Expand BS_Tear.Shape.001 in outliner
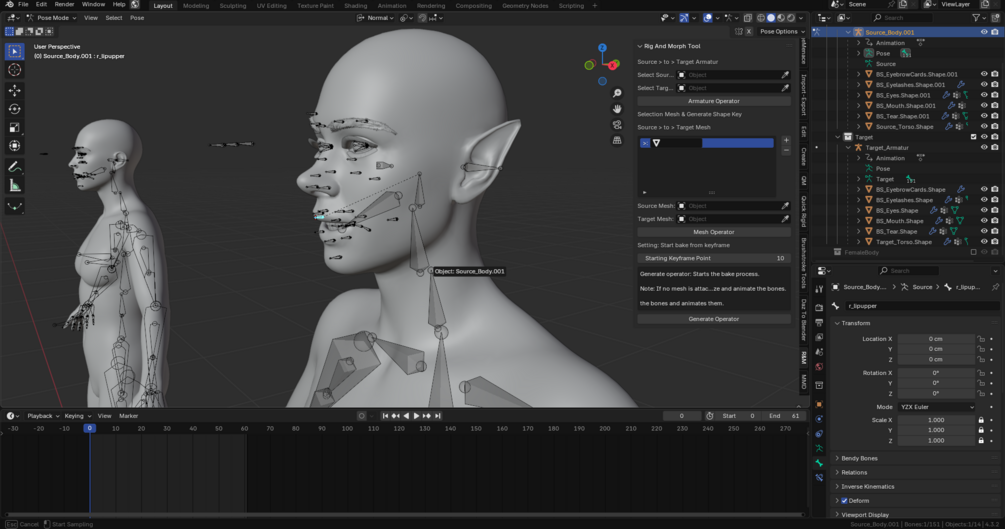The image size is (1005, 529). click(x=859, y=116)
